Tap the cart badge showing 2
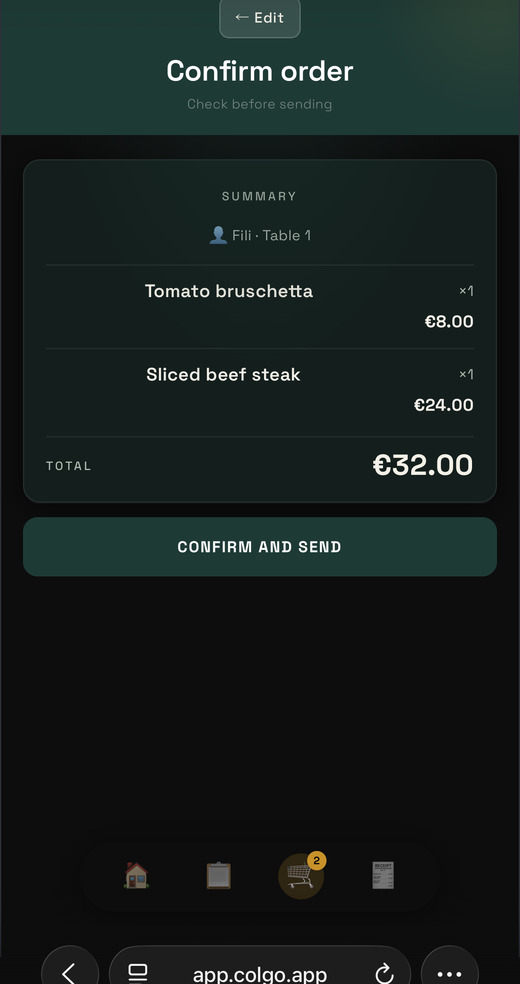Viewport: 520px width, 984px height. coord(316,861)
